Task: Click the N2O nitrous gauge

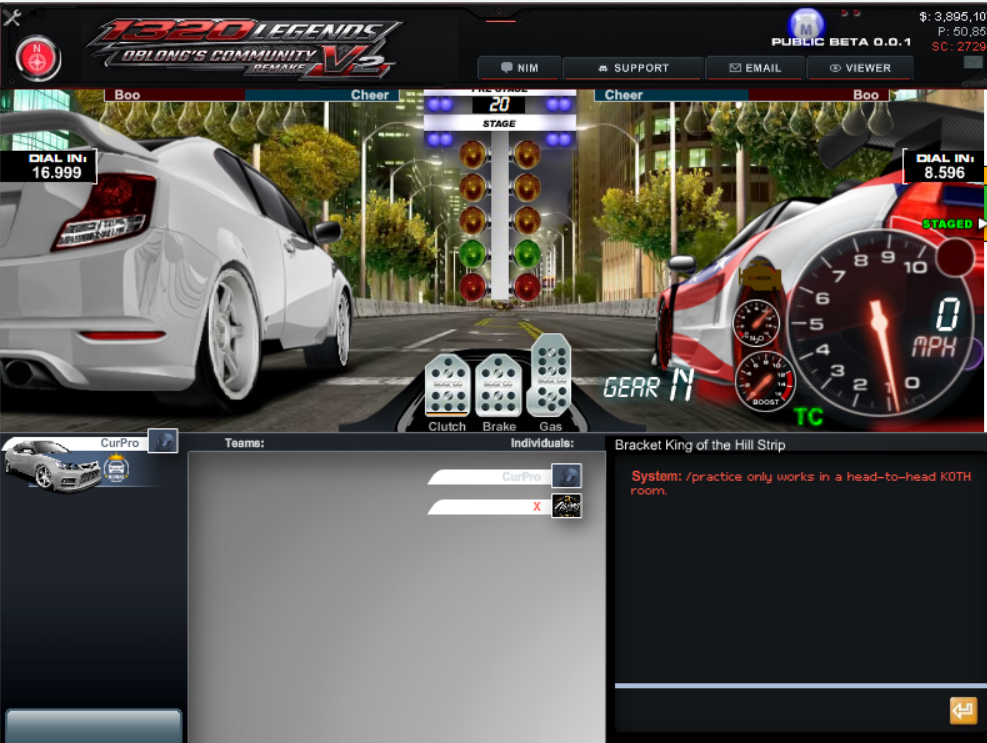Action: click(756, 322)
